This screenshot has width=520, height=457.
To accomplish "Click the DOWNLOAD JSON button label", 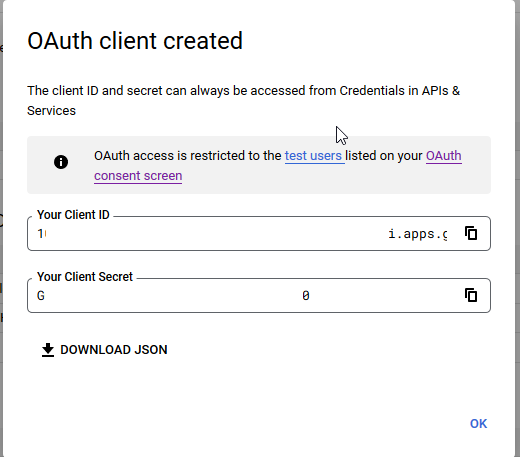I will pyautogui.click(x=114, y=350).
